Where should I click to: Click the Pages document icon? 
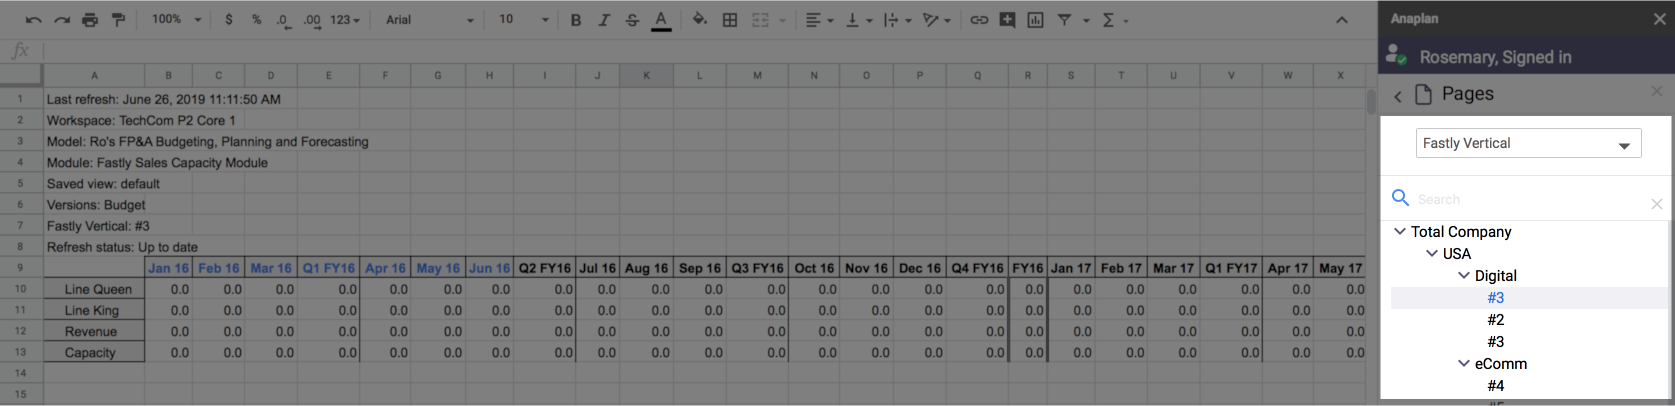(1423, 94)
